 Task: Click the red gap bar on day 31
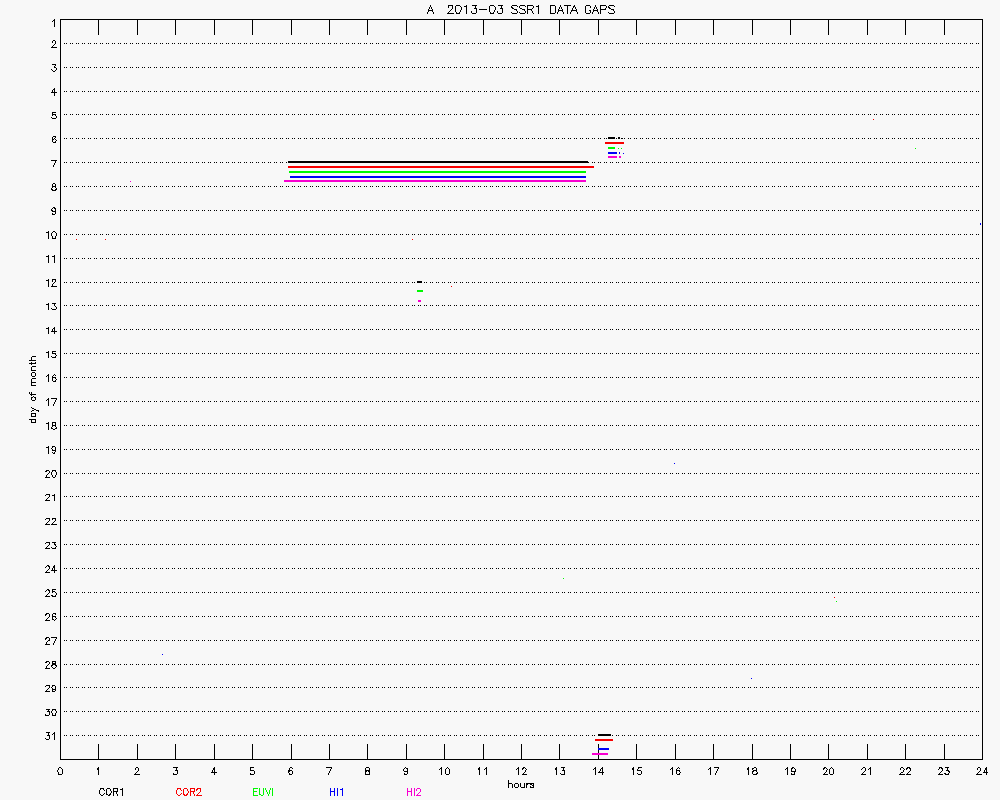click(604, 740)
